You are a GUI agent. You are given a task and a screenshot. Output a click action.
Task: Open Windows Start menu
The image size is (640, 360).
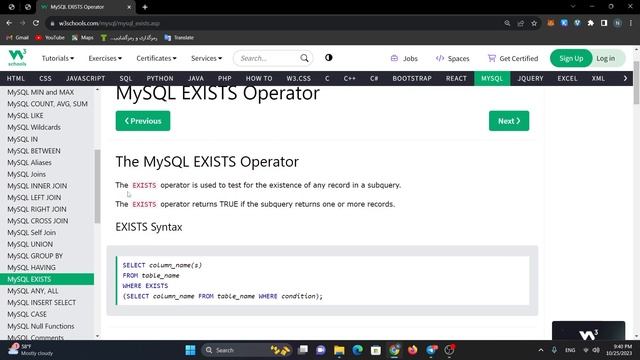point(190,350)
